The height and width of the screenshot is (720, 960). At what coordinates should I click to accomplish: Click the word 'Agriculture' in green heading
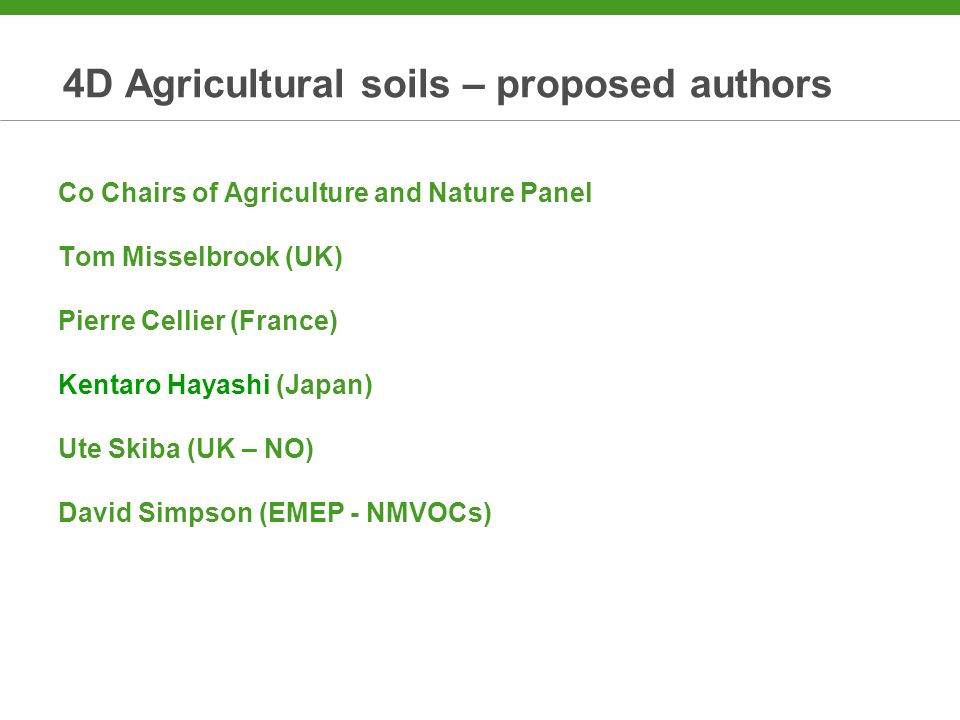coord(296,193)
